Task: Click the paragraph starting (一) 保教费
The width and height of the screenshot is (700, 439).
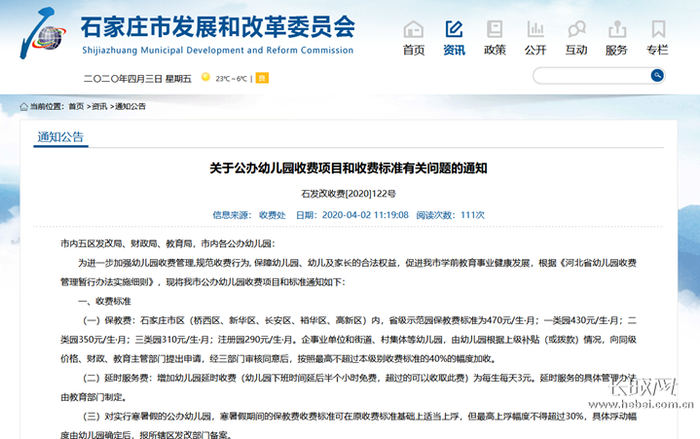Action: (x=349, y=339)
